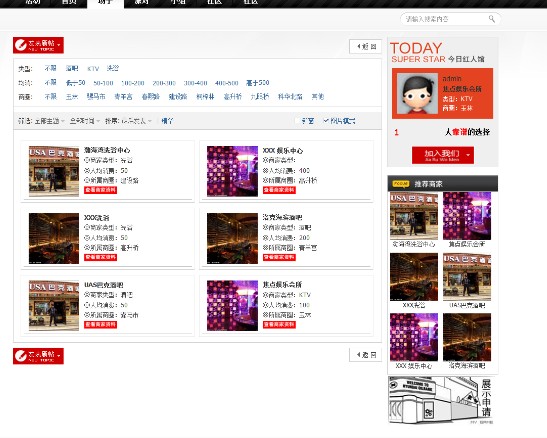The height and width of the screenshot is (438, 547).
Task: Open recommended thumbnail 焦点娱乐会所 in the sidebar
Action: [467, 216]
